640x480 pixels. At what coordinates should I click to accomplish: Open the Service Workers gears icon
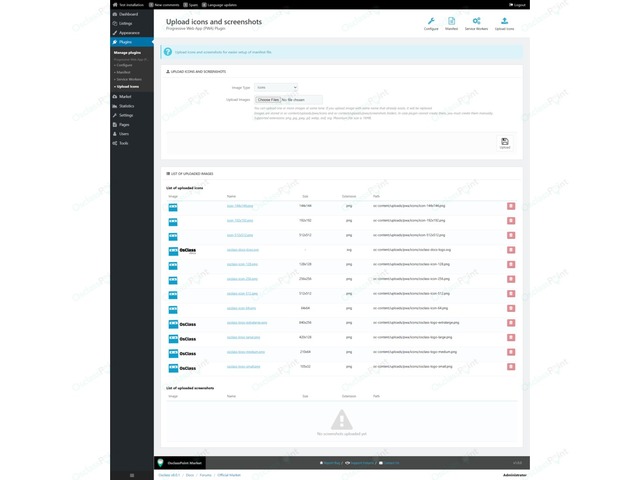tap(476, 24)
